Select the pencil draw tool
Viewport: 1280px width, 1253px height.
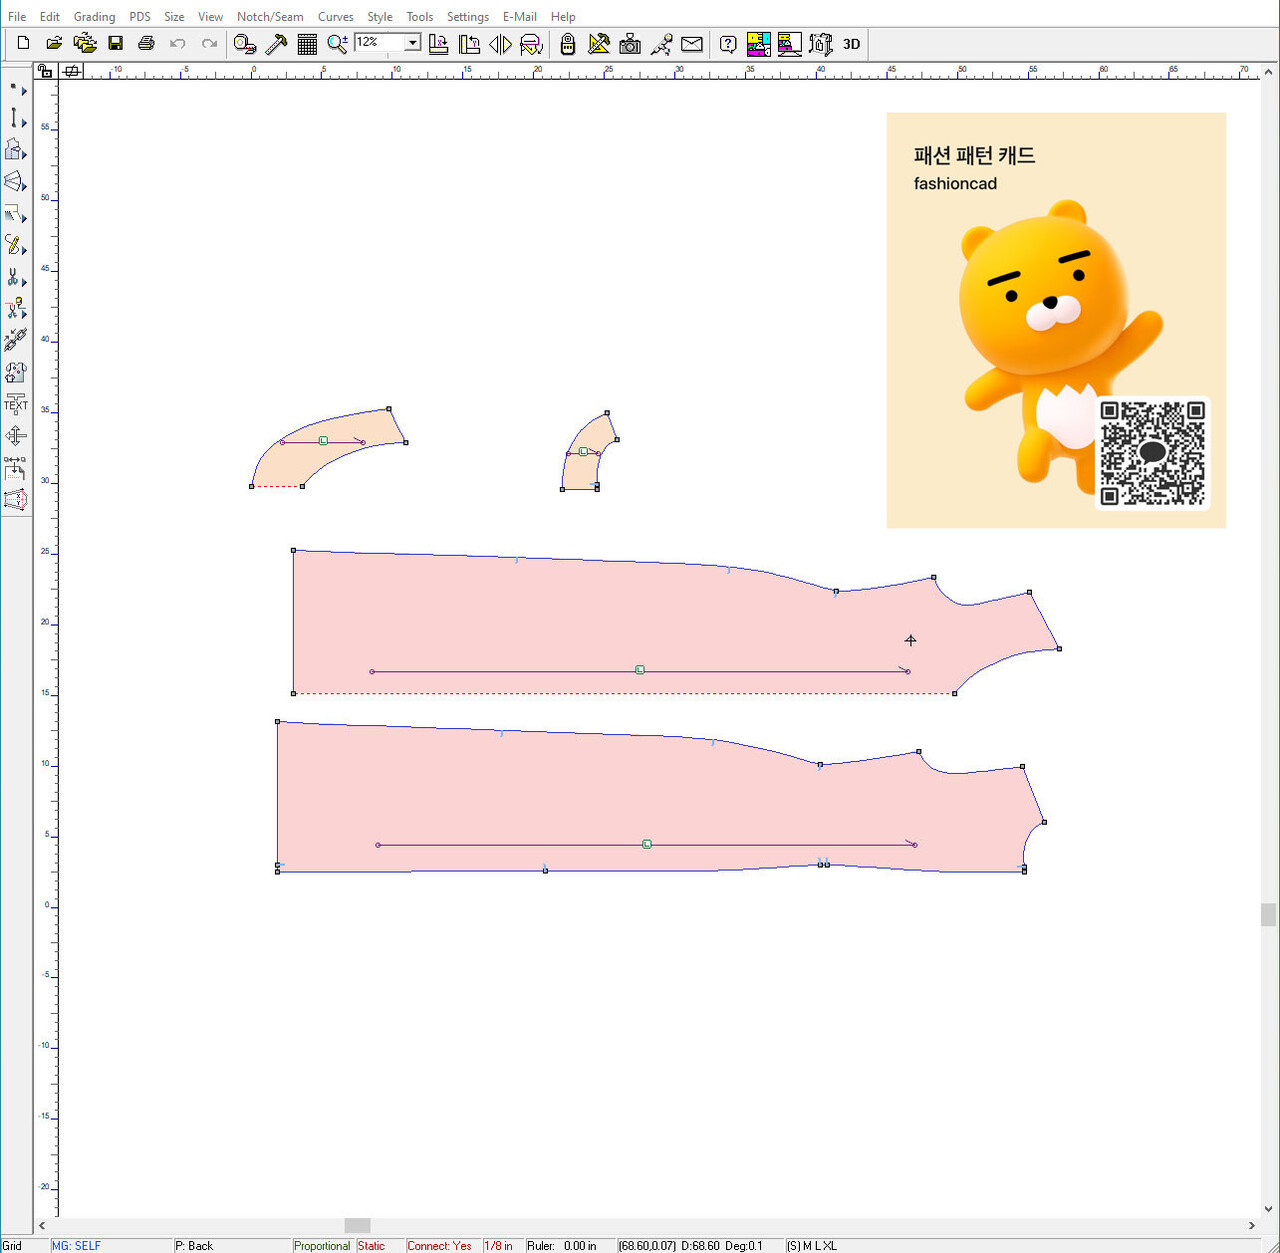[x=14, y=245]
